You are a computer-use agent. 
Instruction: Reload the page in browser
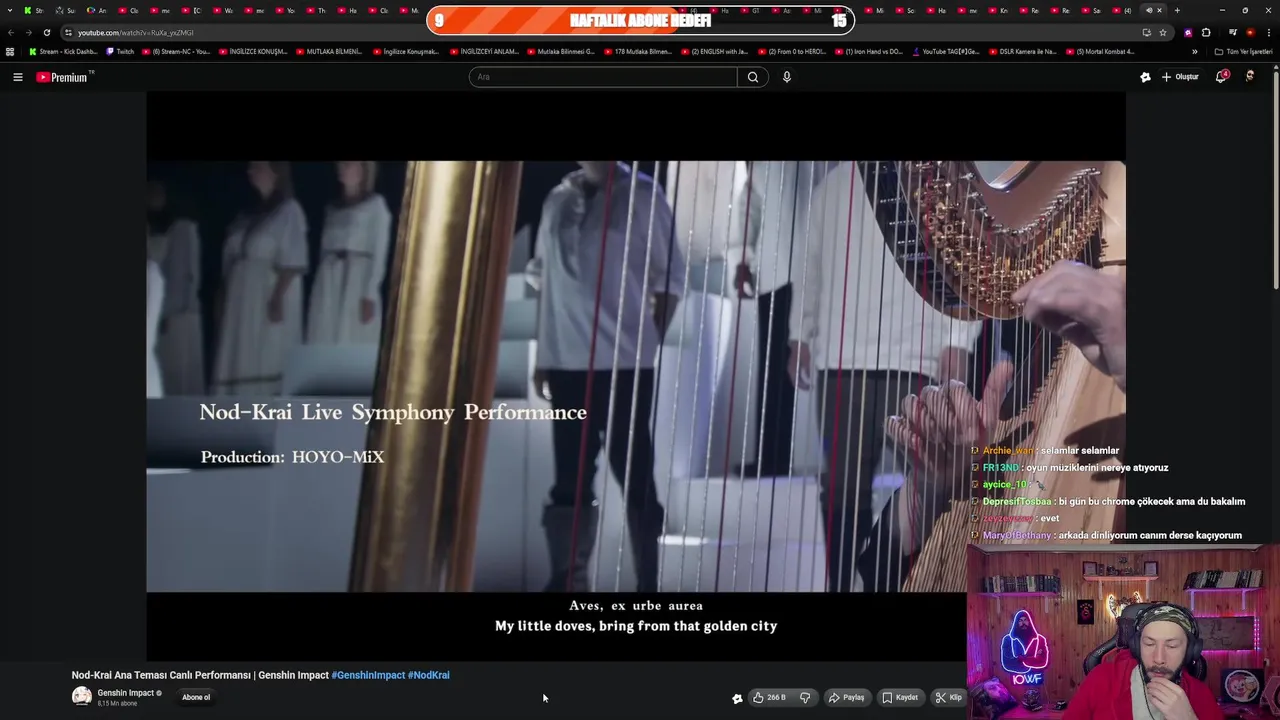pyautogui.click(x=46, y=32)
